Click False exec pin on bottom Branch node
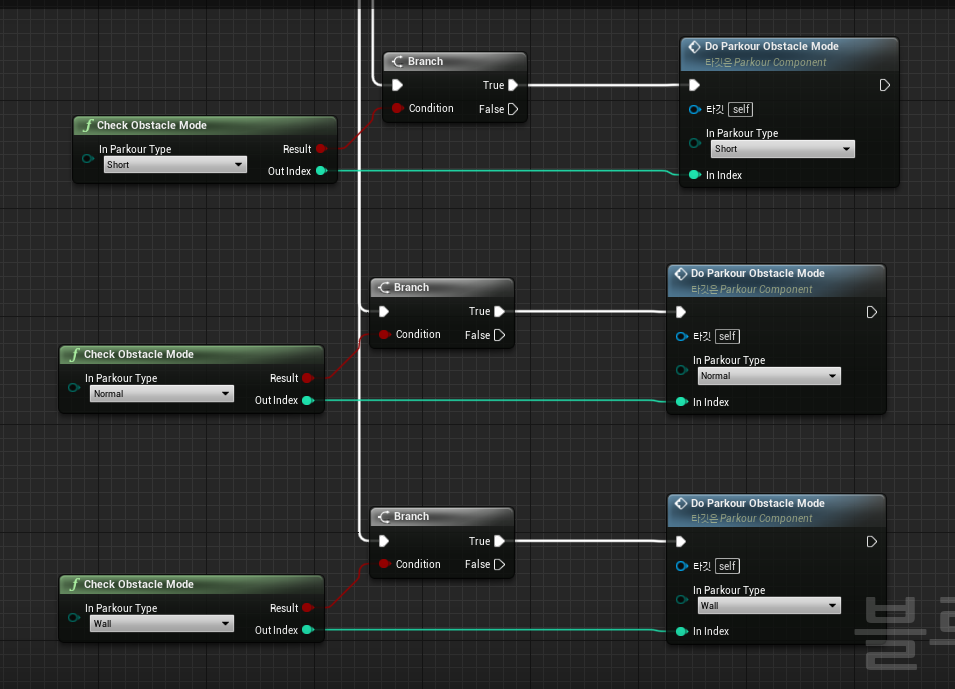 (499, 565)
